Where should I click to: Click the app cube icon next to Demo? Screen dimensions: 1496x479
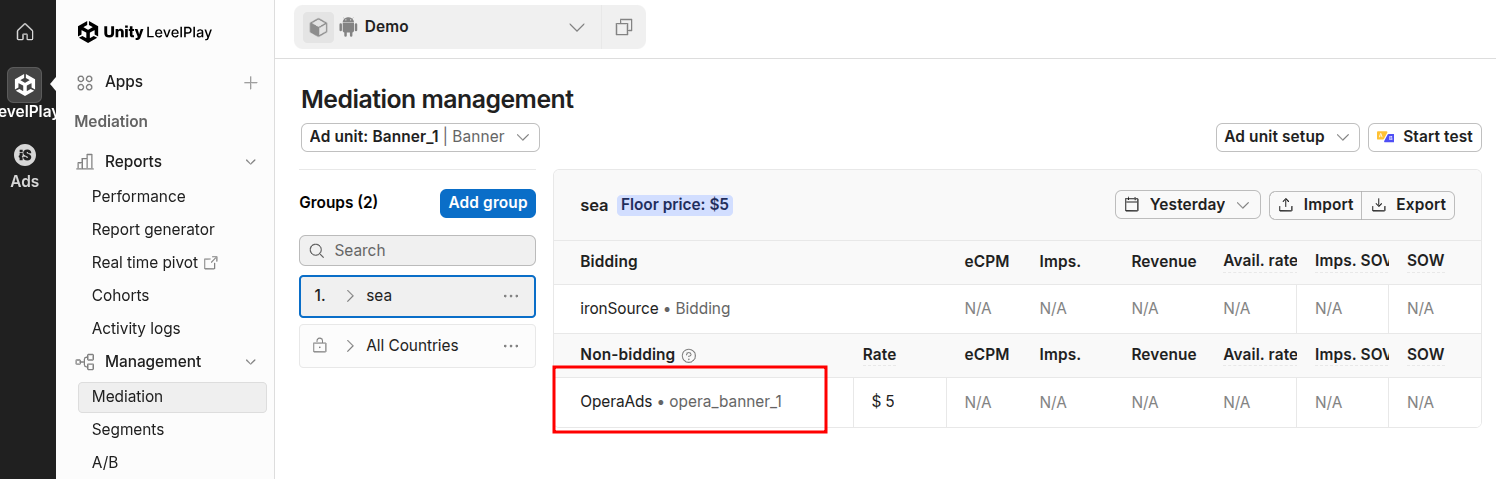pos(318,27)
